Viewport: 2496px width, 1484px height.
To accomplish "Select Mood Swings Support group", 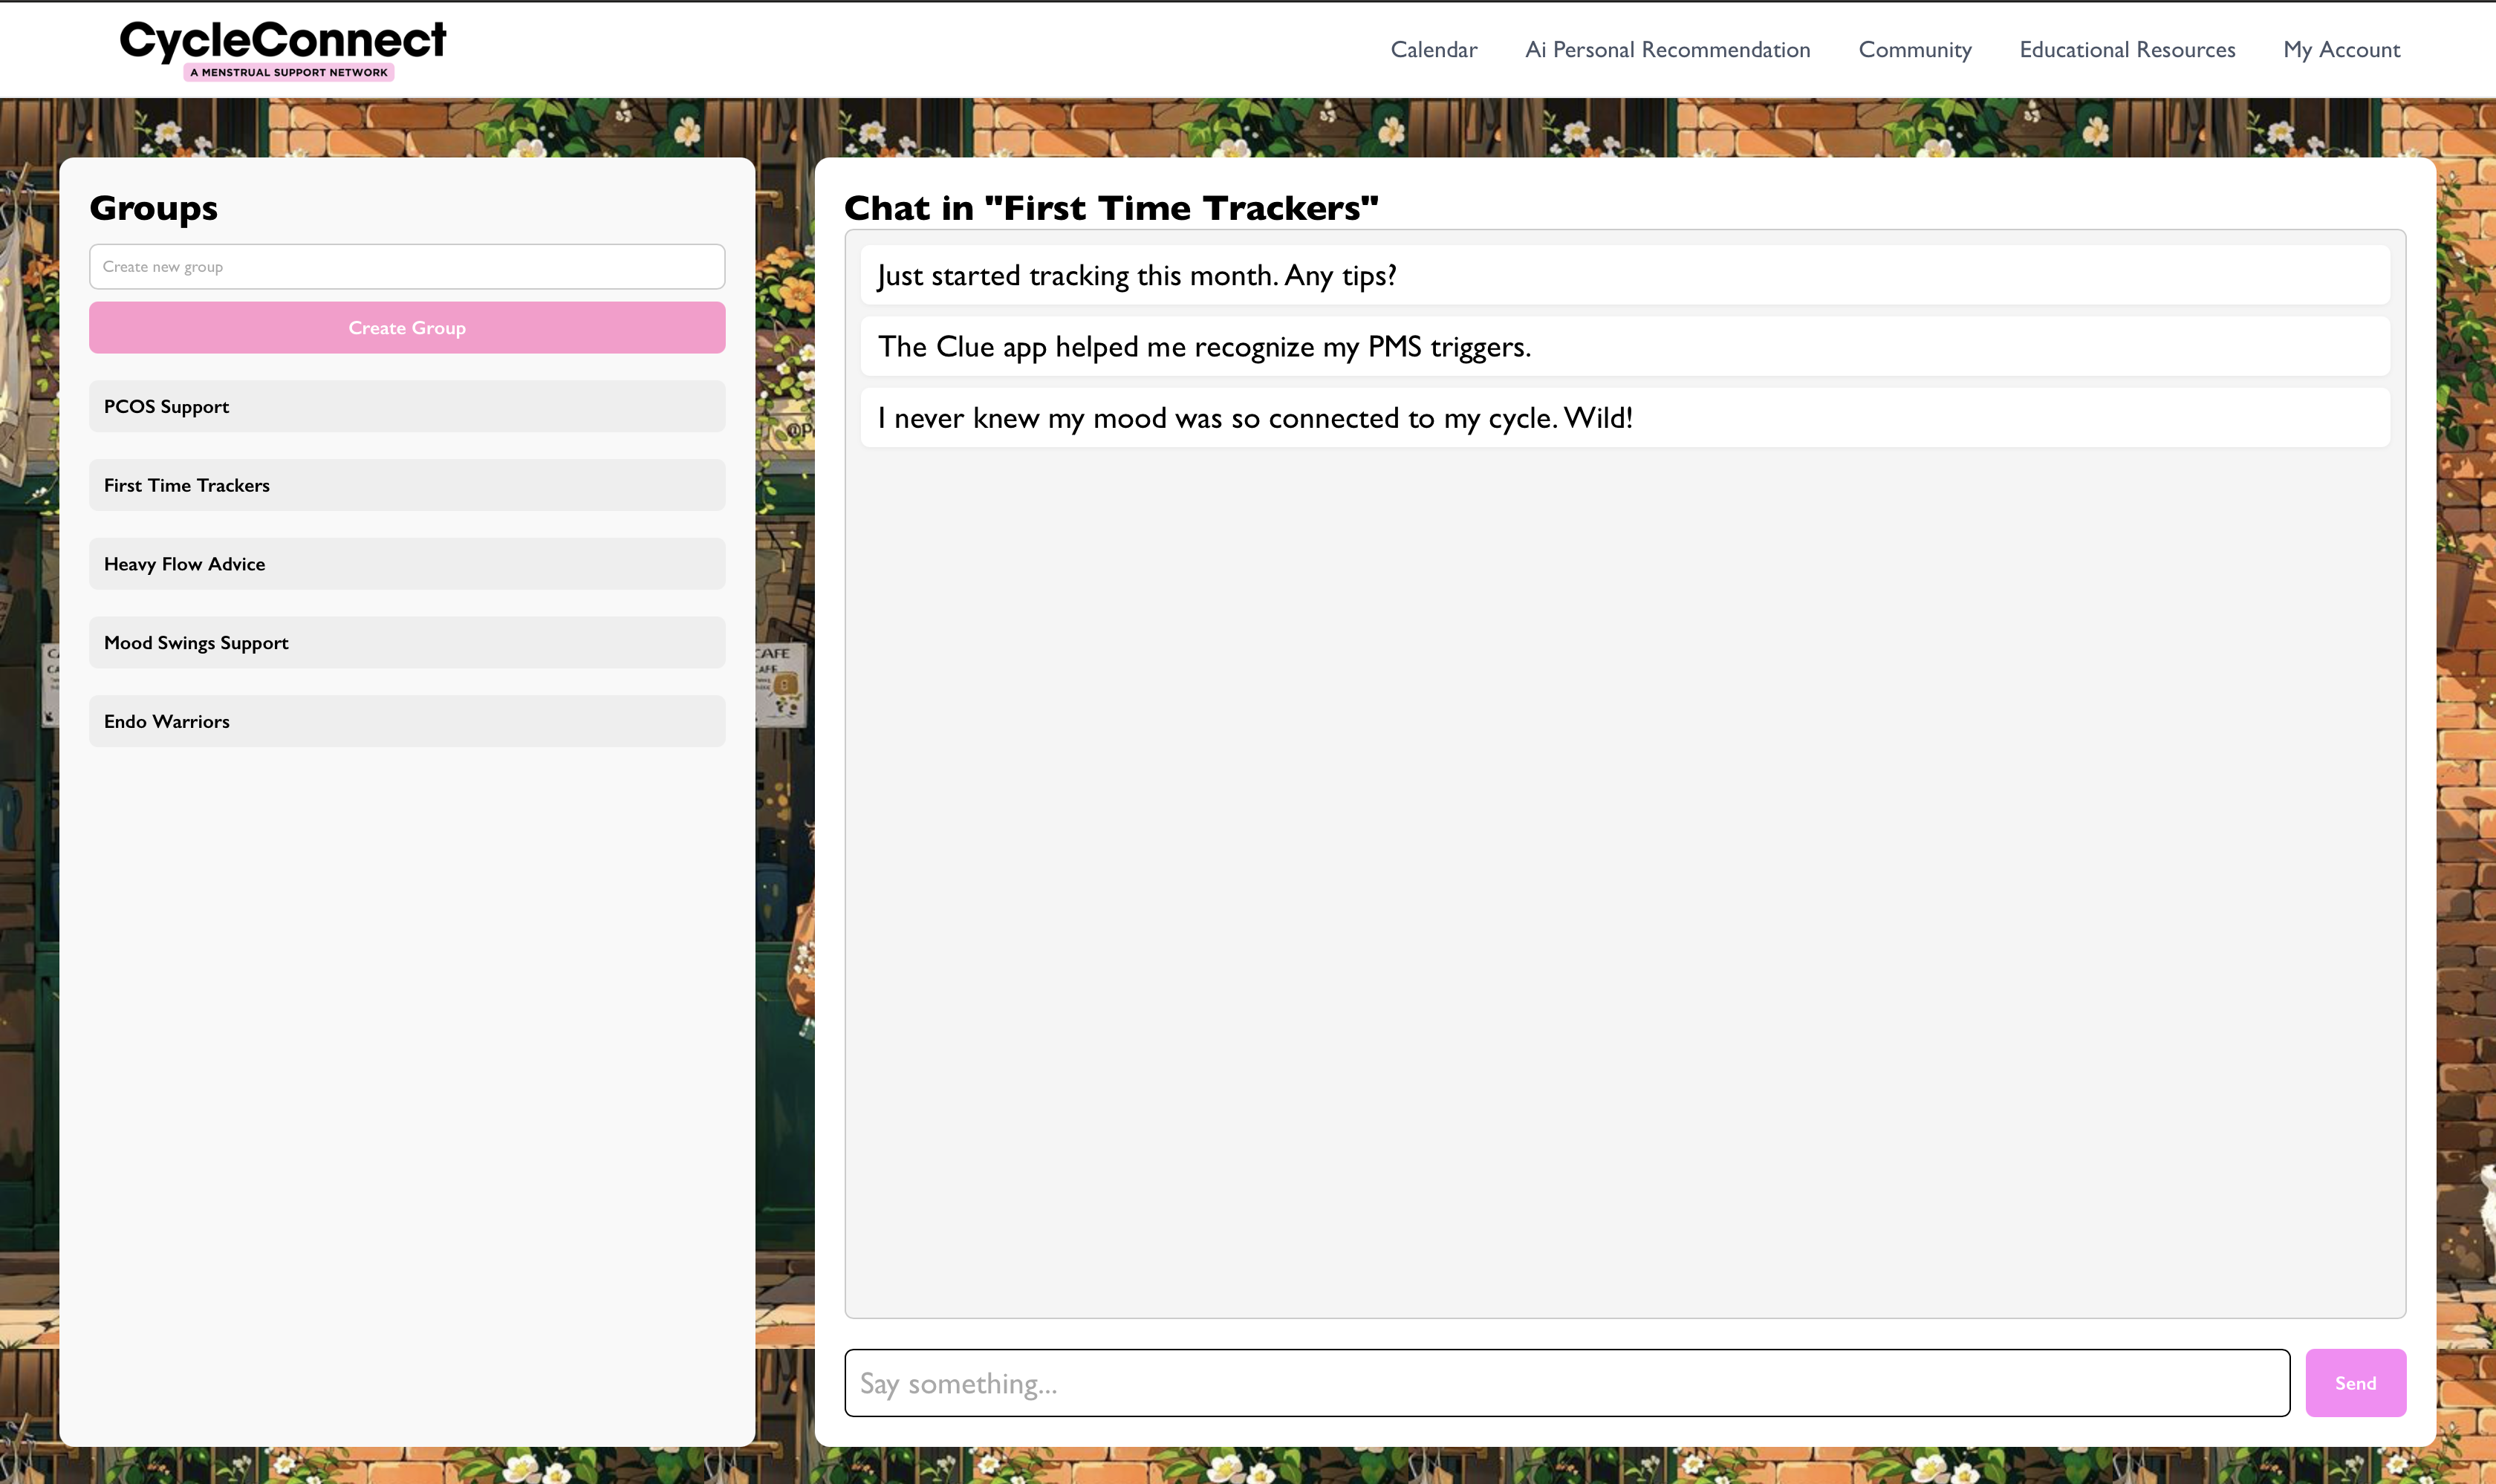I will (x=406, y=643).
